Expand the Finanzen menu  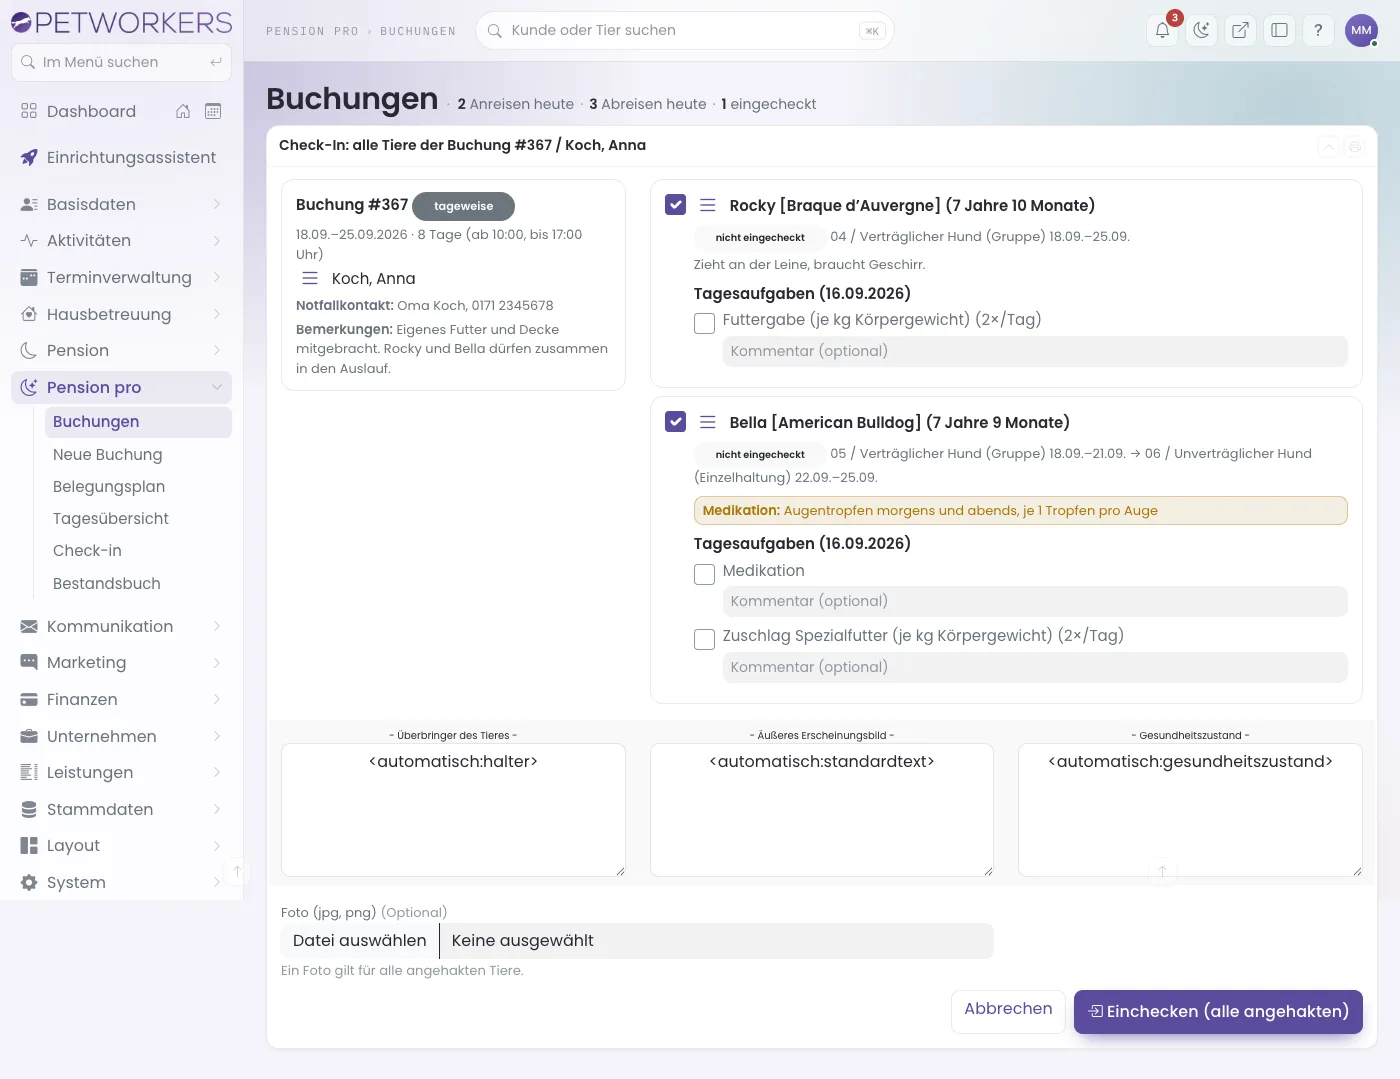click(121, 699)
